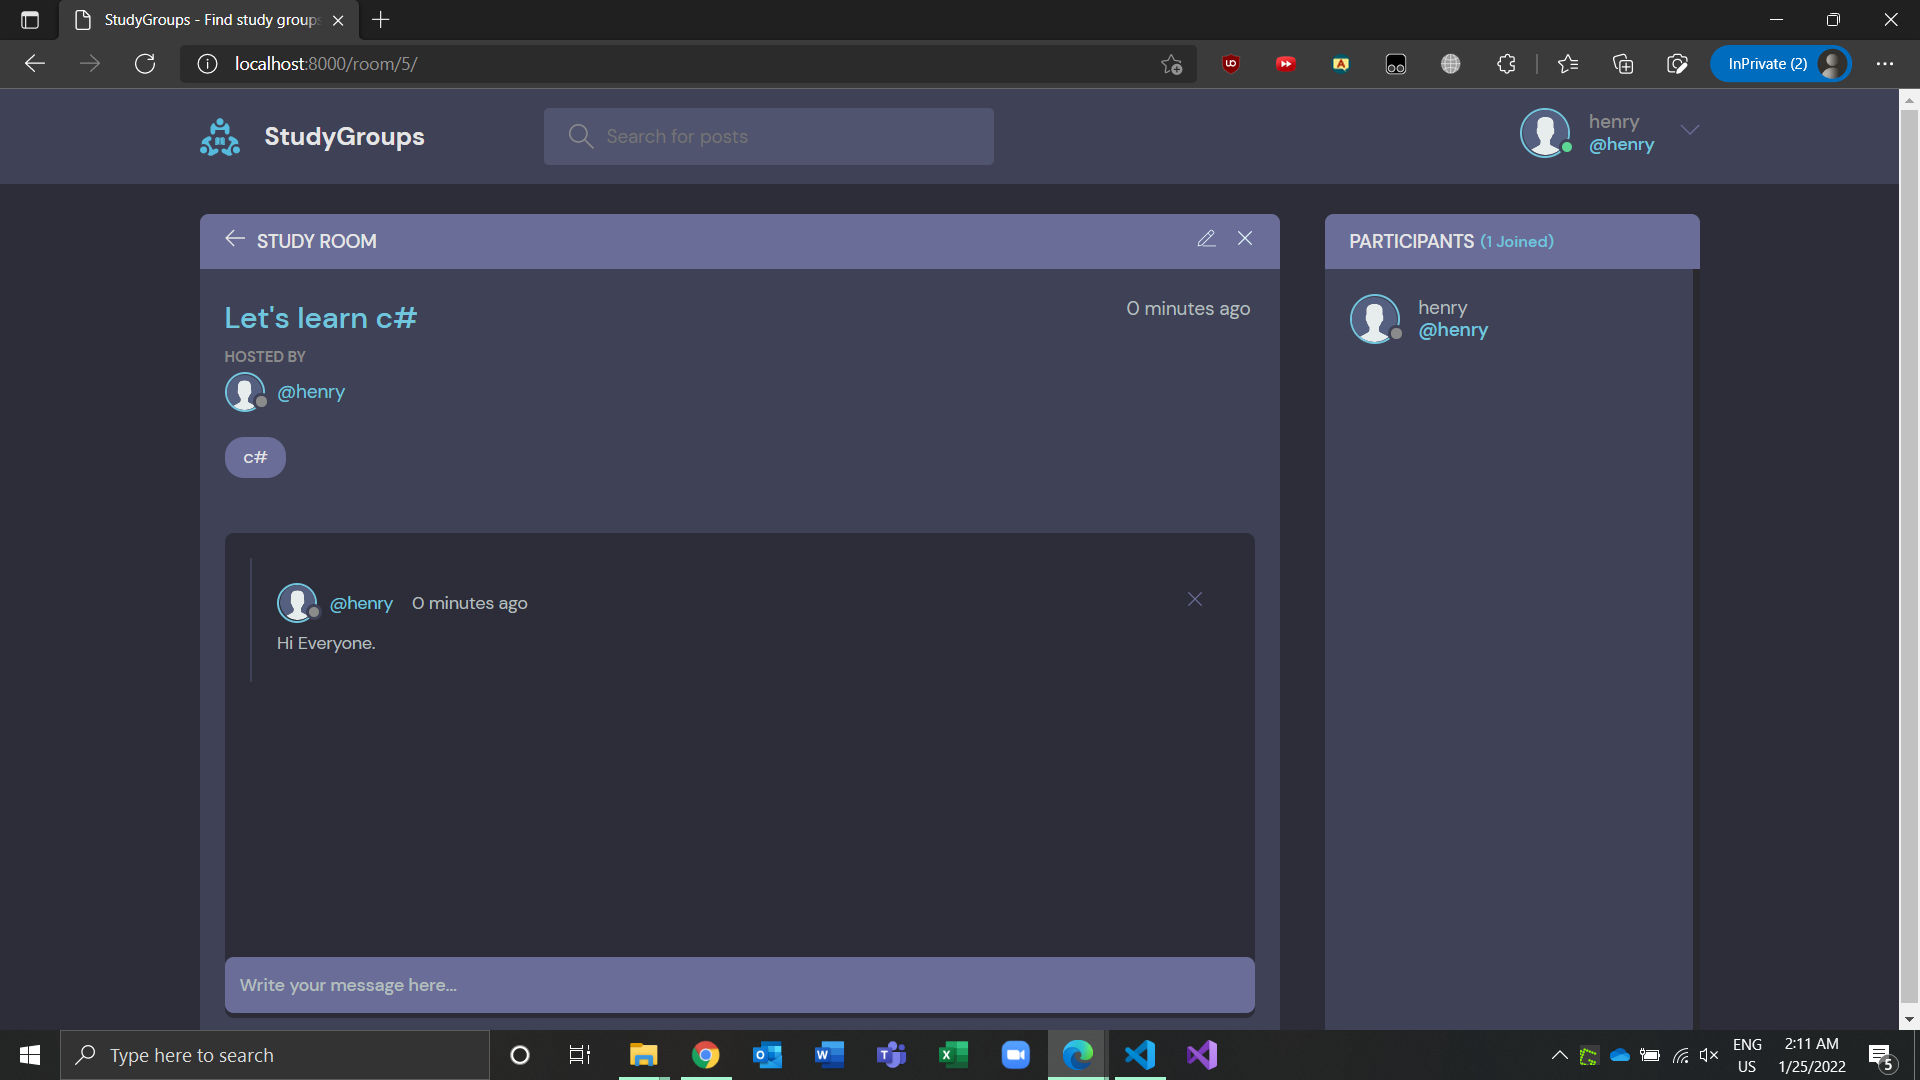
Task: Go back with Study Room arrow
Action: point(235,239)
